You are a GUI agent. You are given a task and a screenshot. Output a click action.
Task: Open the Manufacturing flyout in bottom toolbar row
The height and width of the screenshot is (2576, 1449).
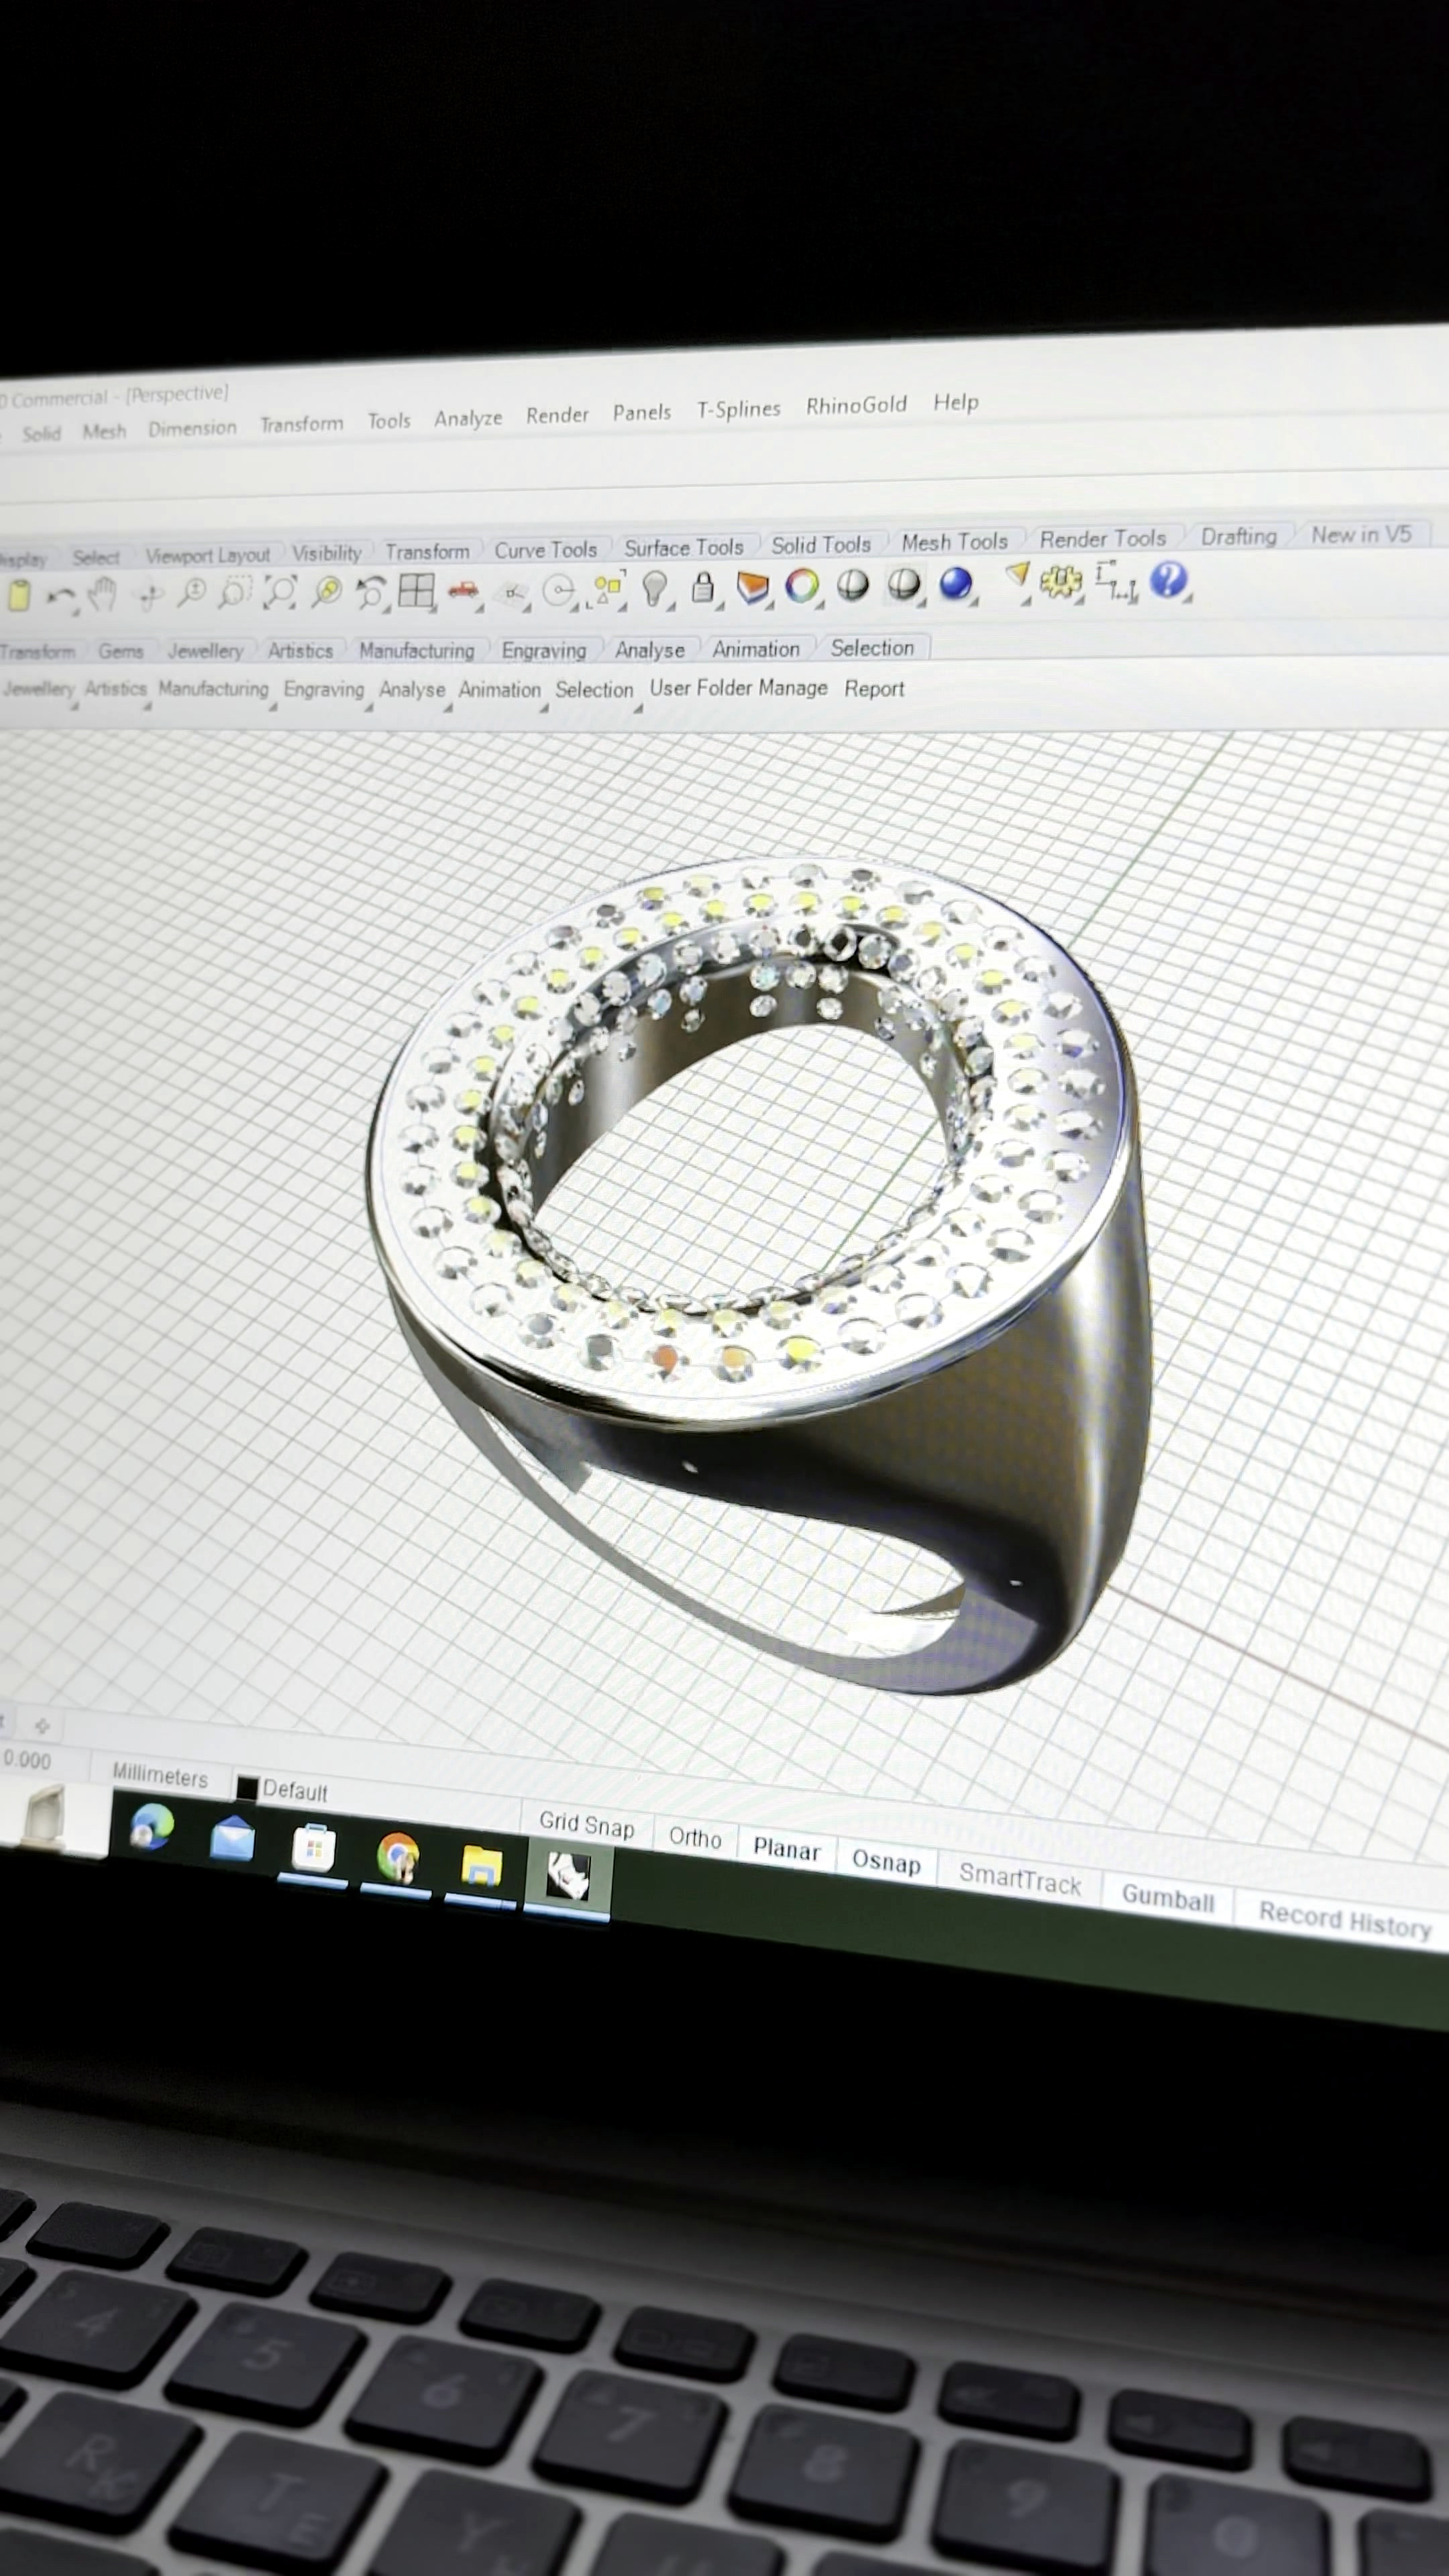click(213, 689)
